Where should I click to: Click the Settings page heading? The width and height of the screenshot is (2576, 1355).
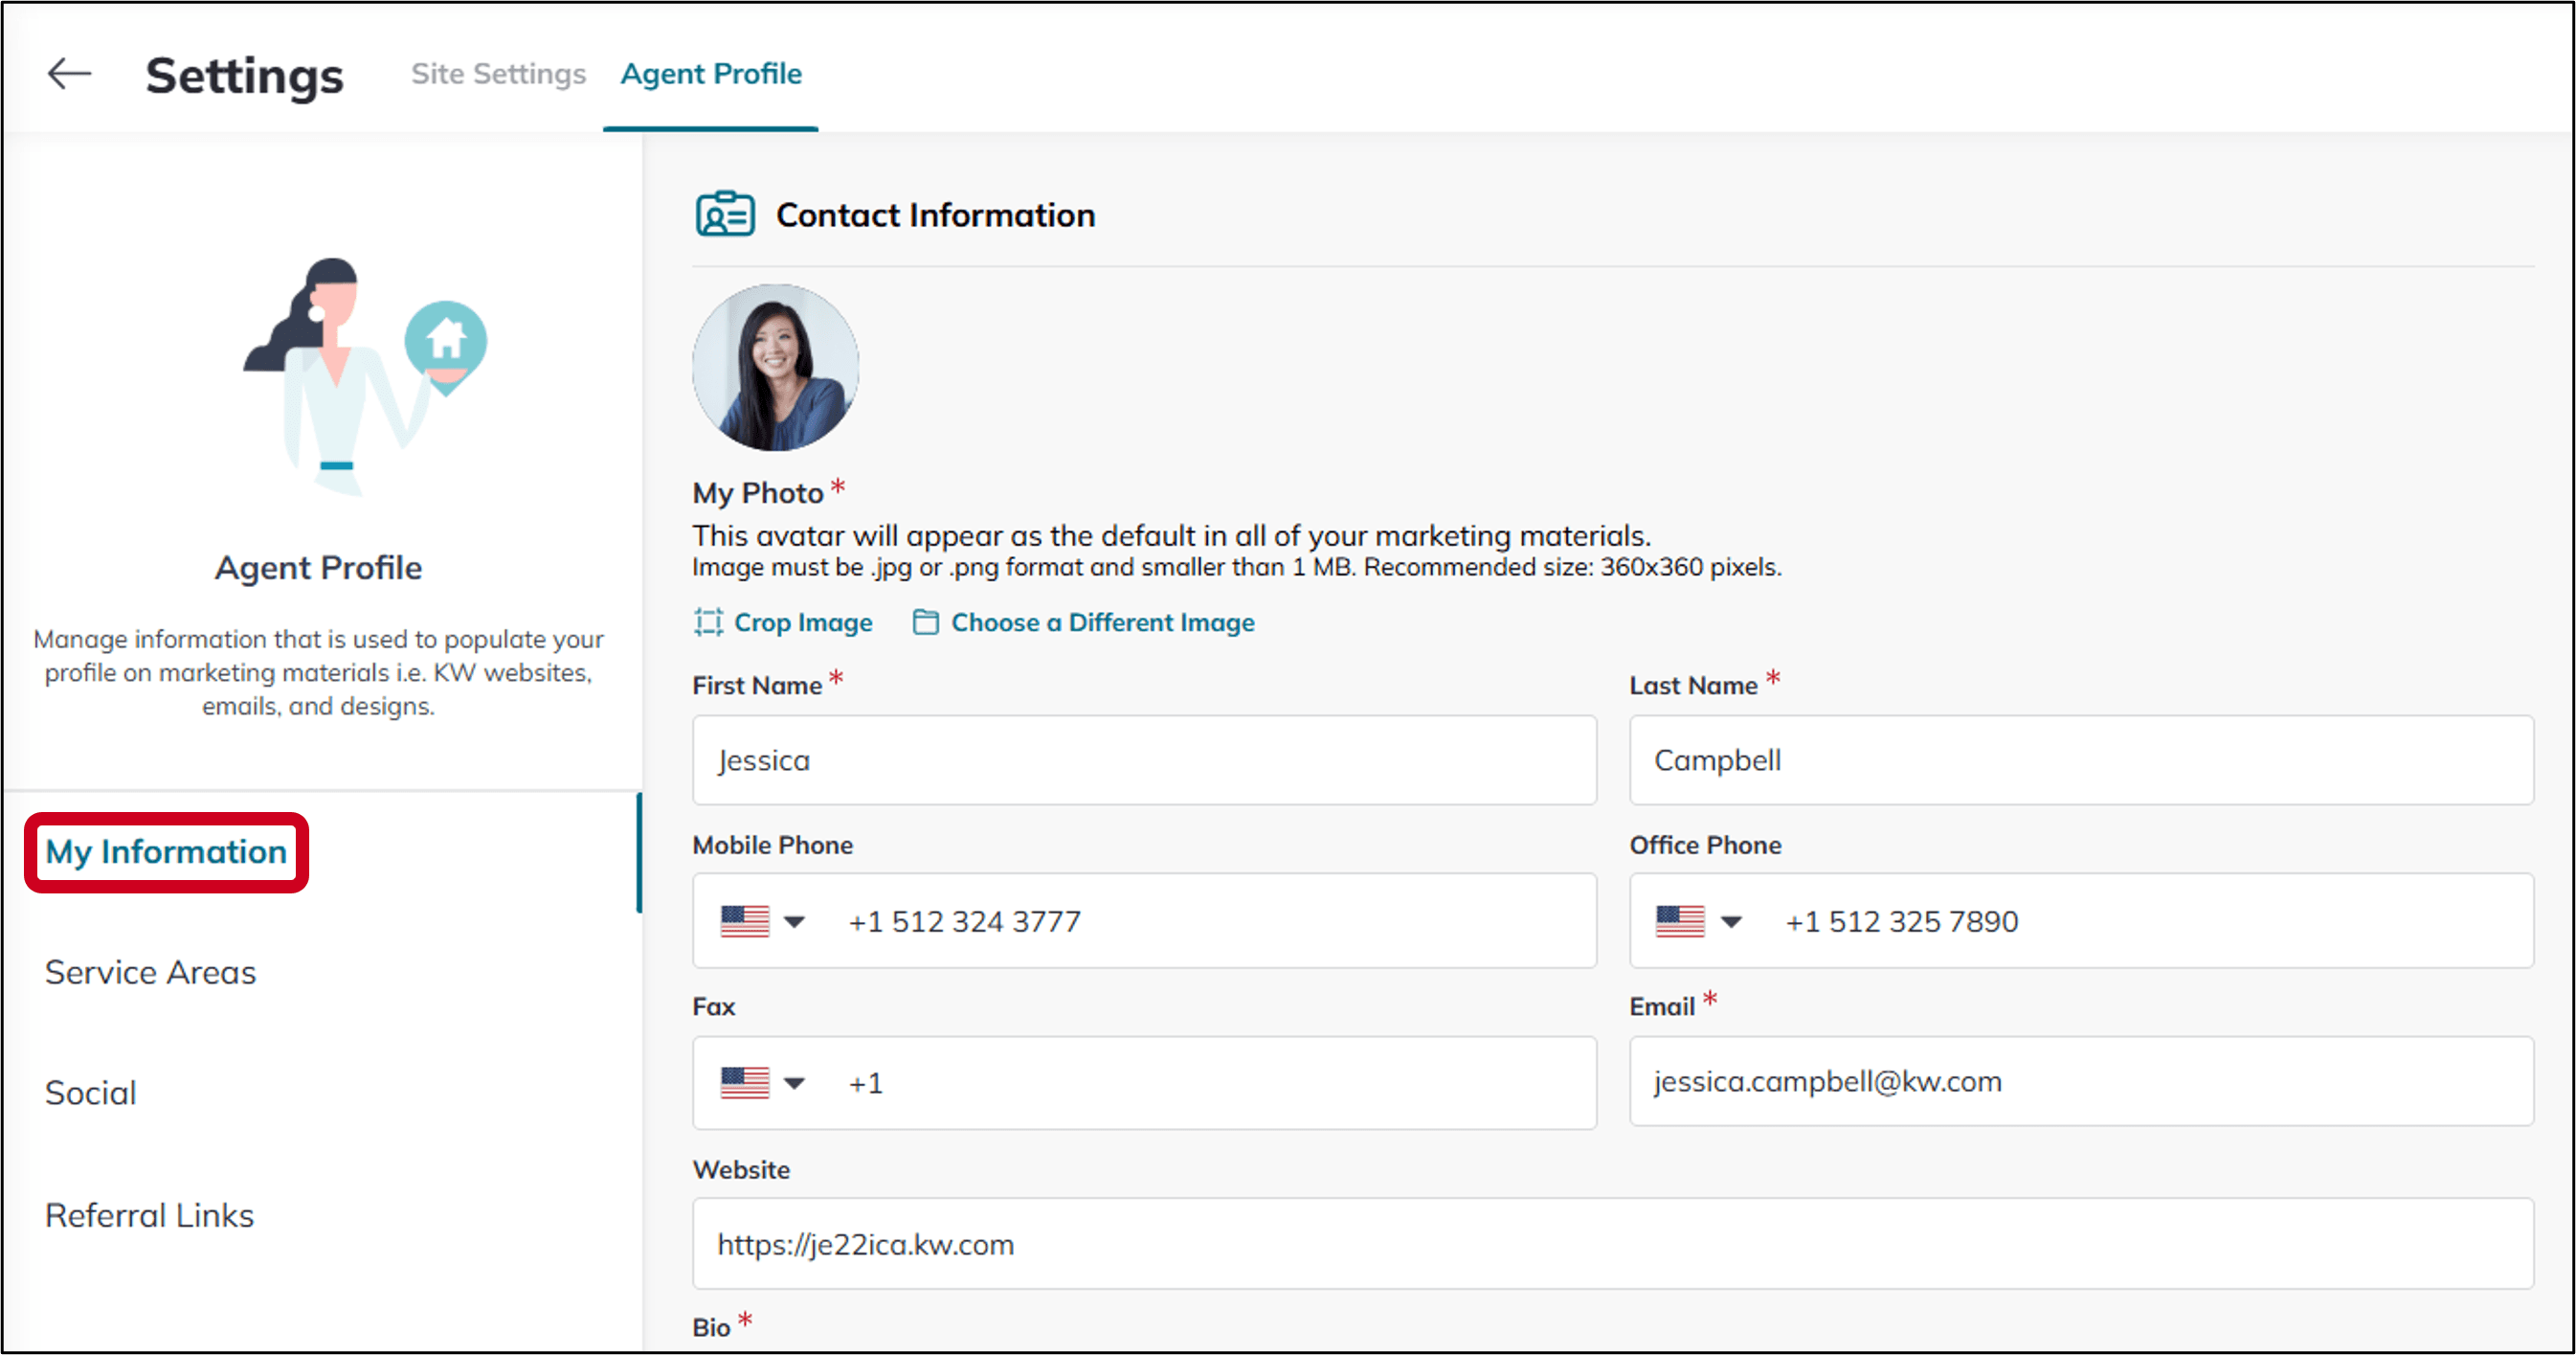point(245,76)
